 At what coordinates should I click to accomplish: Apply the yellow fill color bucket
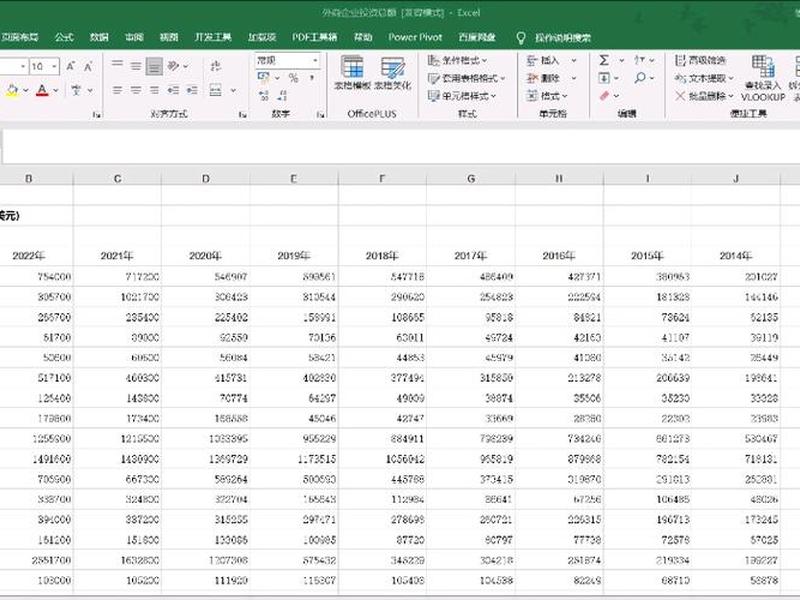[12, 91]
